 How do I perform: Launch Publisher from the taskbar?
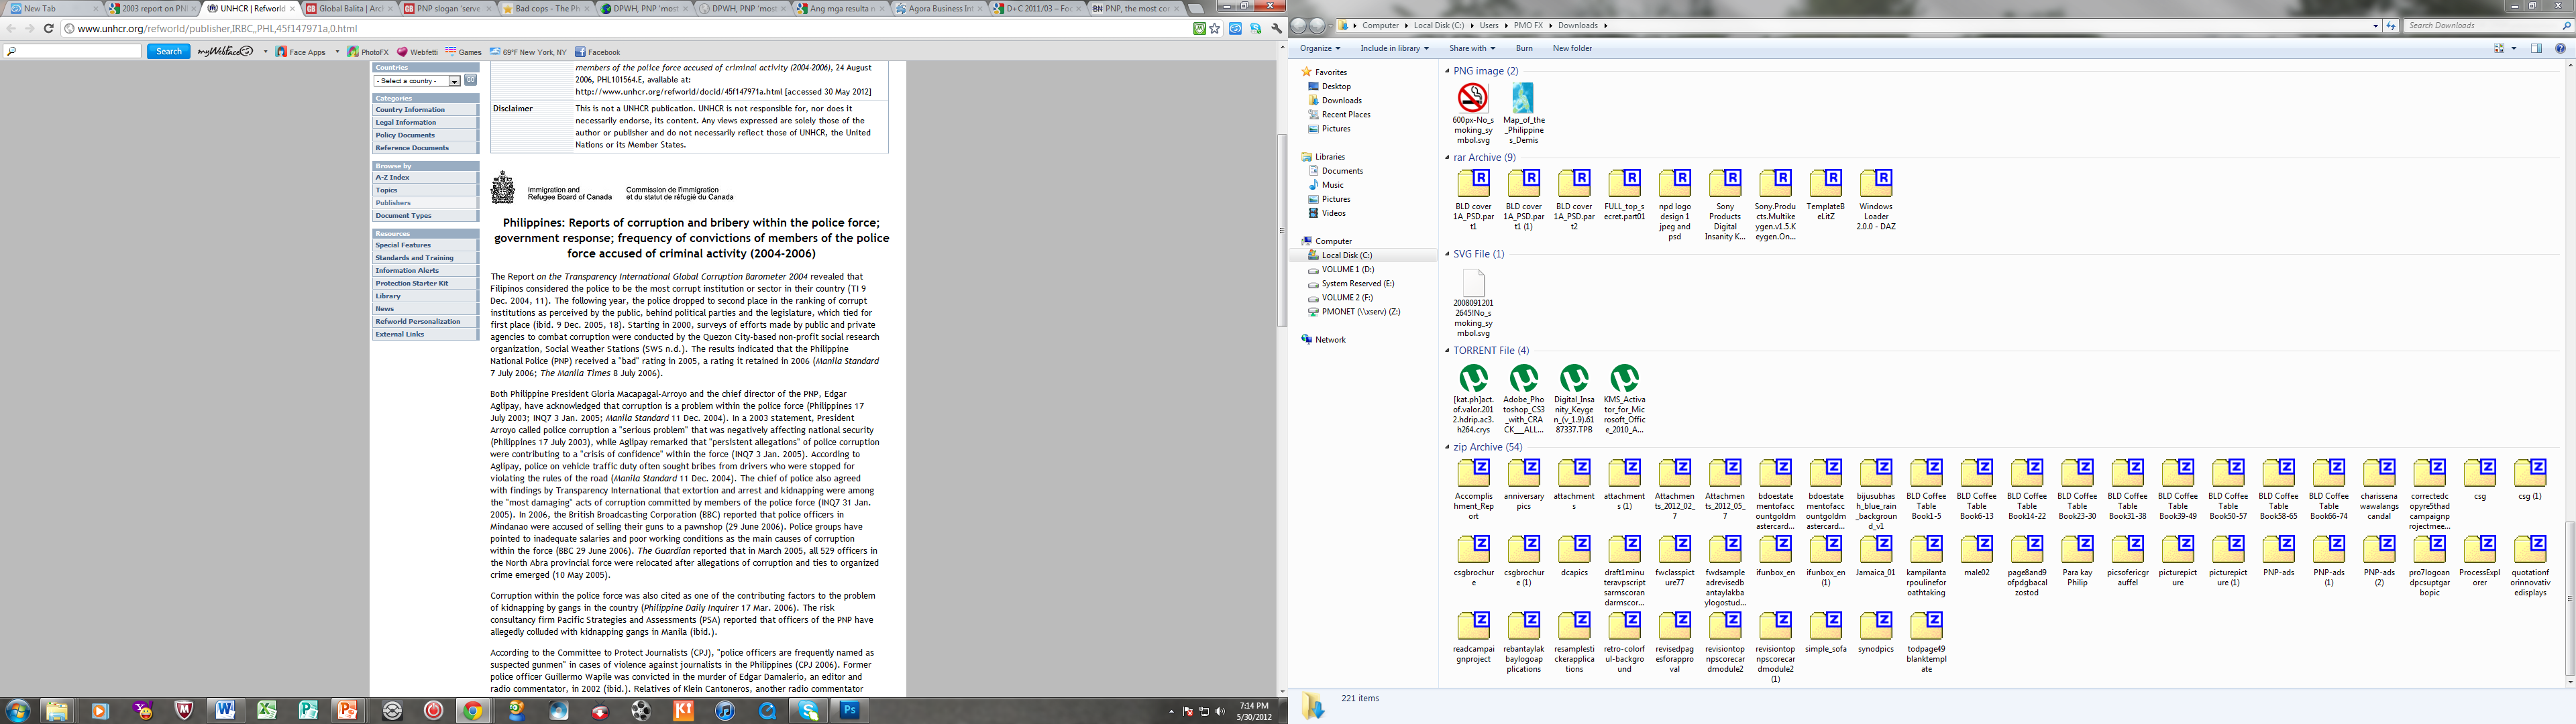click(x=308, y=710)
